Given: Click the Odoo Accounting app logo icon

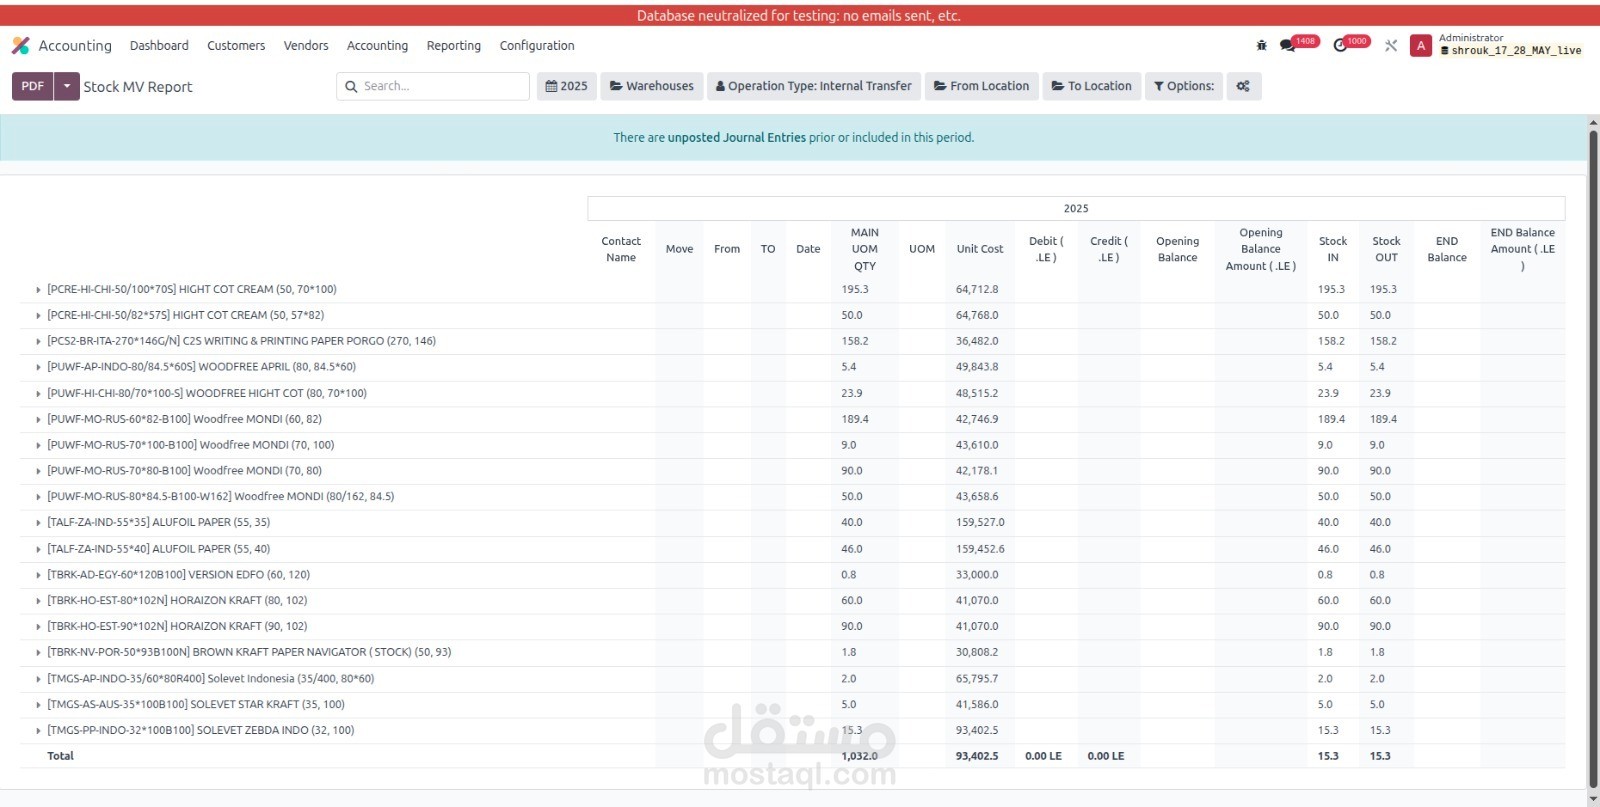Looking at the screenshot, I should (20, 46).
